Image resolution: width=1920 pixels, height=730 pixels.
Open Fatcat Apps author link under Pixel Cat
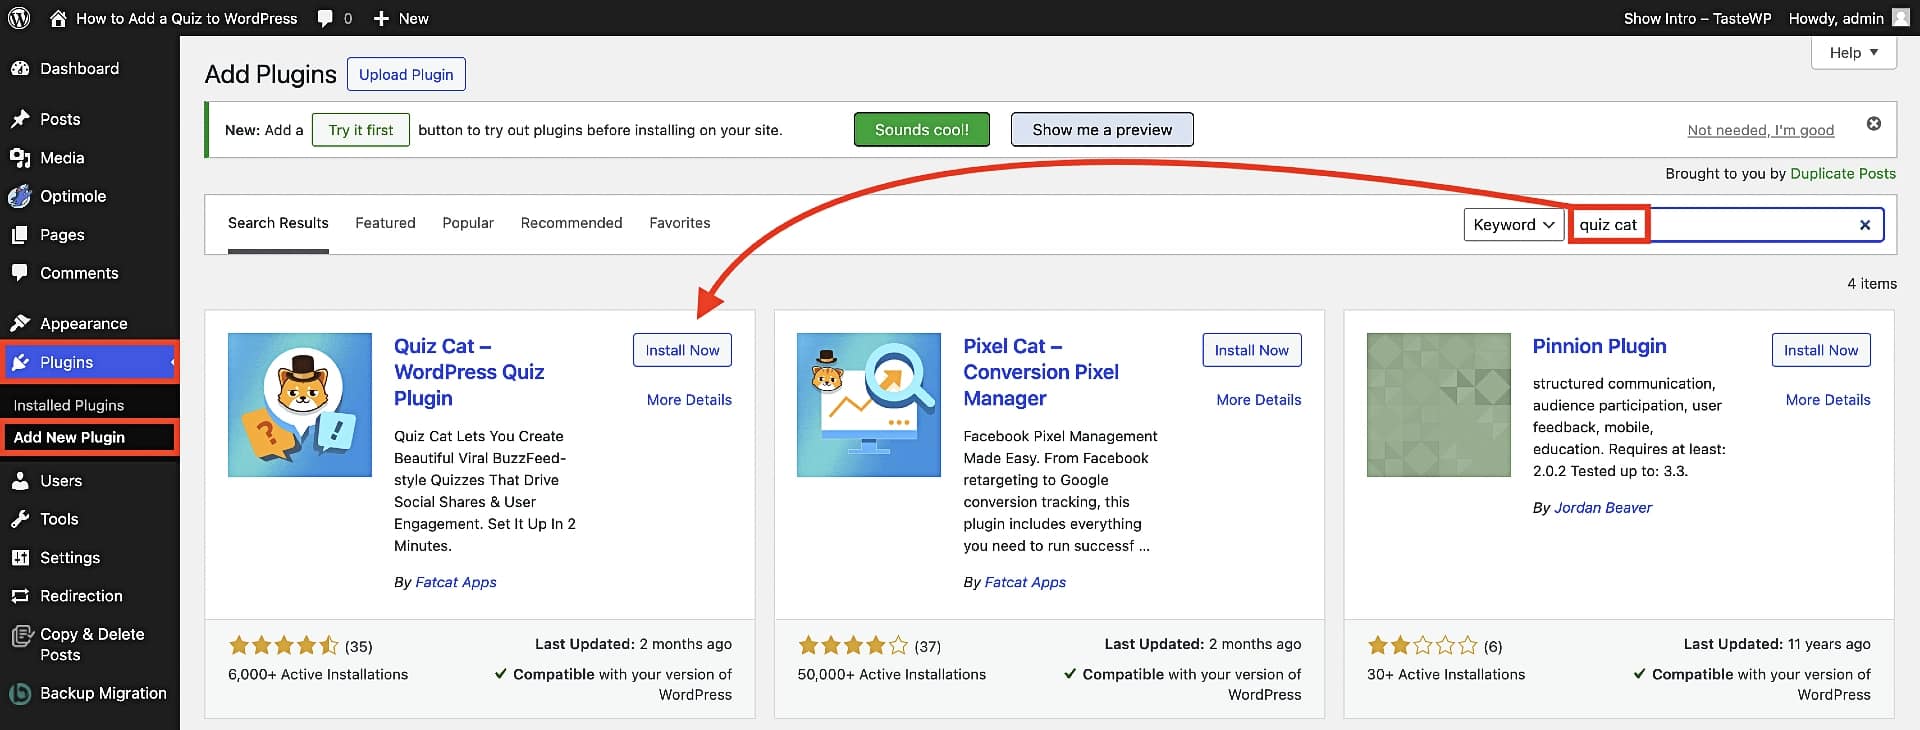click(x=1025, y=582)
